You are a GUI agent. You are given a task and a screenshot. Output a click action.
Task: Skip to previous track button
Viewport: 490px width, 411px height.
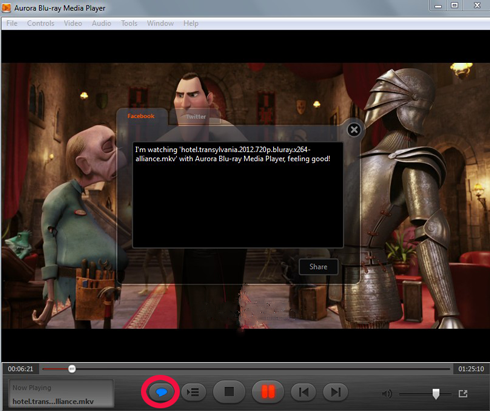[x=304, y=392]
